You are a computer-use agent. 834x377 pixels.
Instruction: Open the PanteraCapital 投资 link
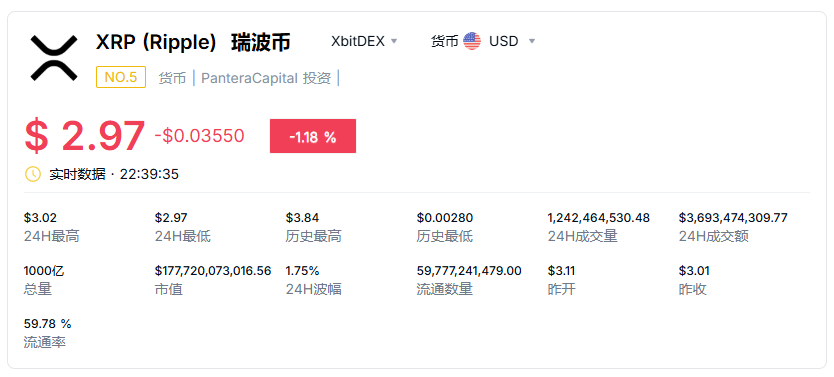(266, 78)
